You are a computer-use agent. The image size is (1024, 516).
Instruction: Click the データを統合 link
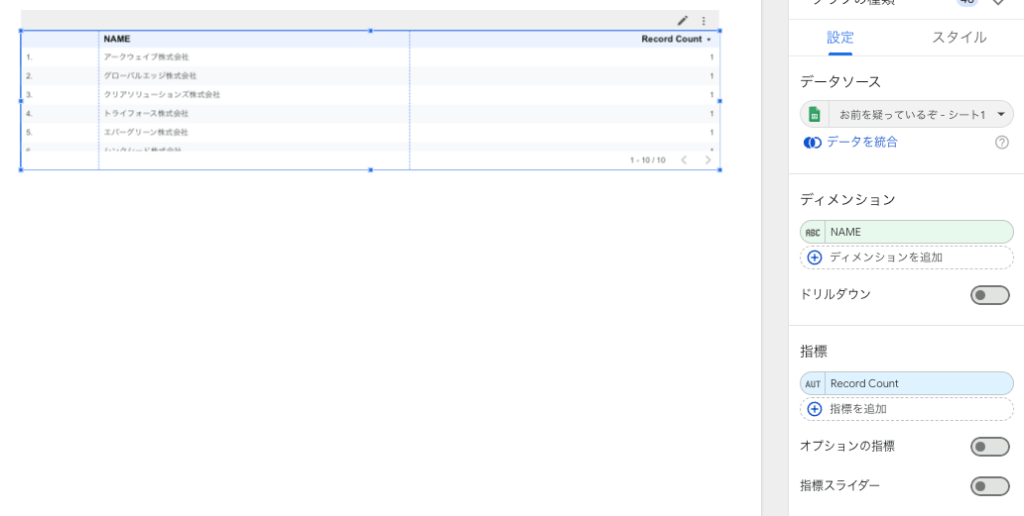coord(861,142)
